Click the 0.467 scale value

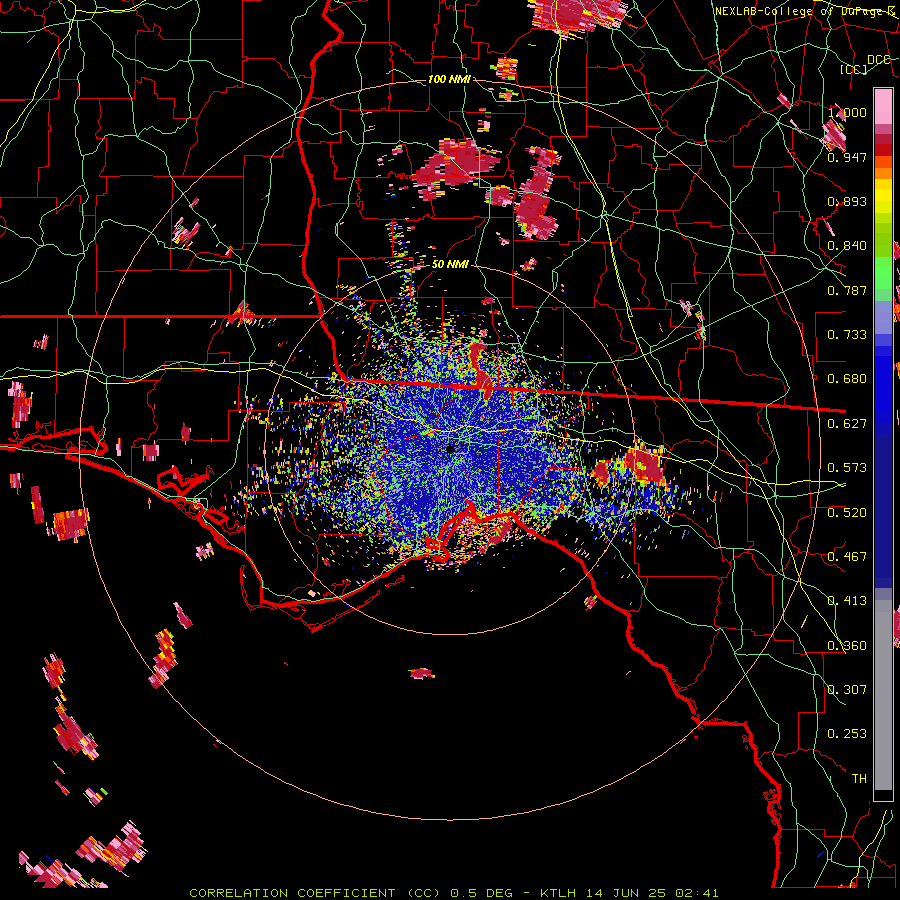[847, 557]
